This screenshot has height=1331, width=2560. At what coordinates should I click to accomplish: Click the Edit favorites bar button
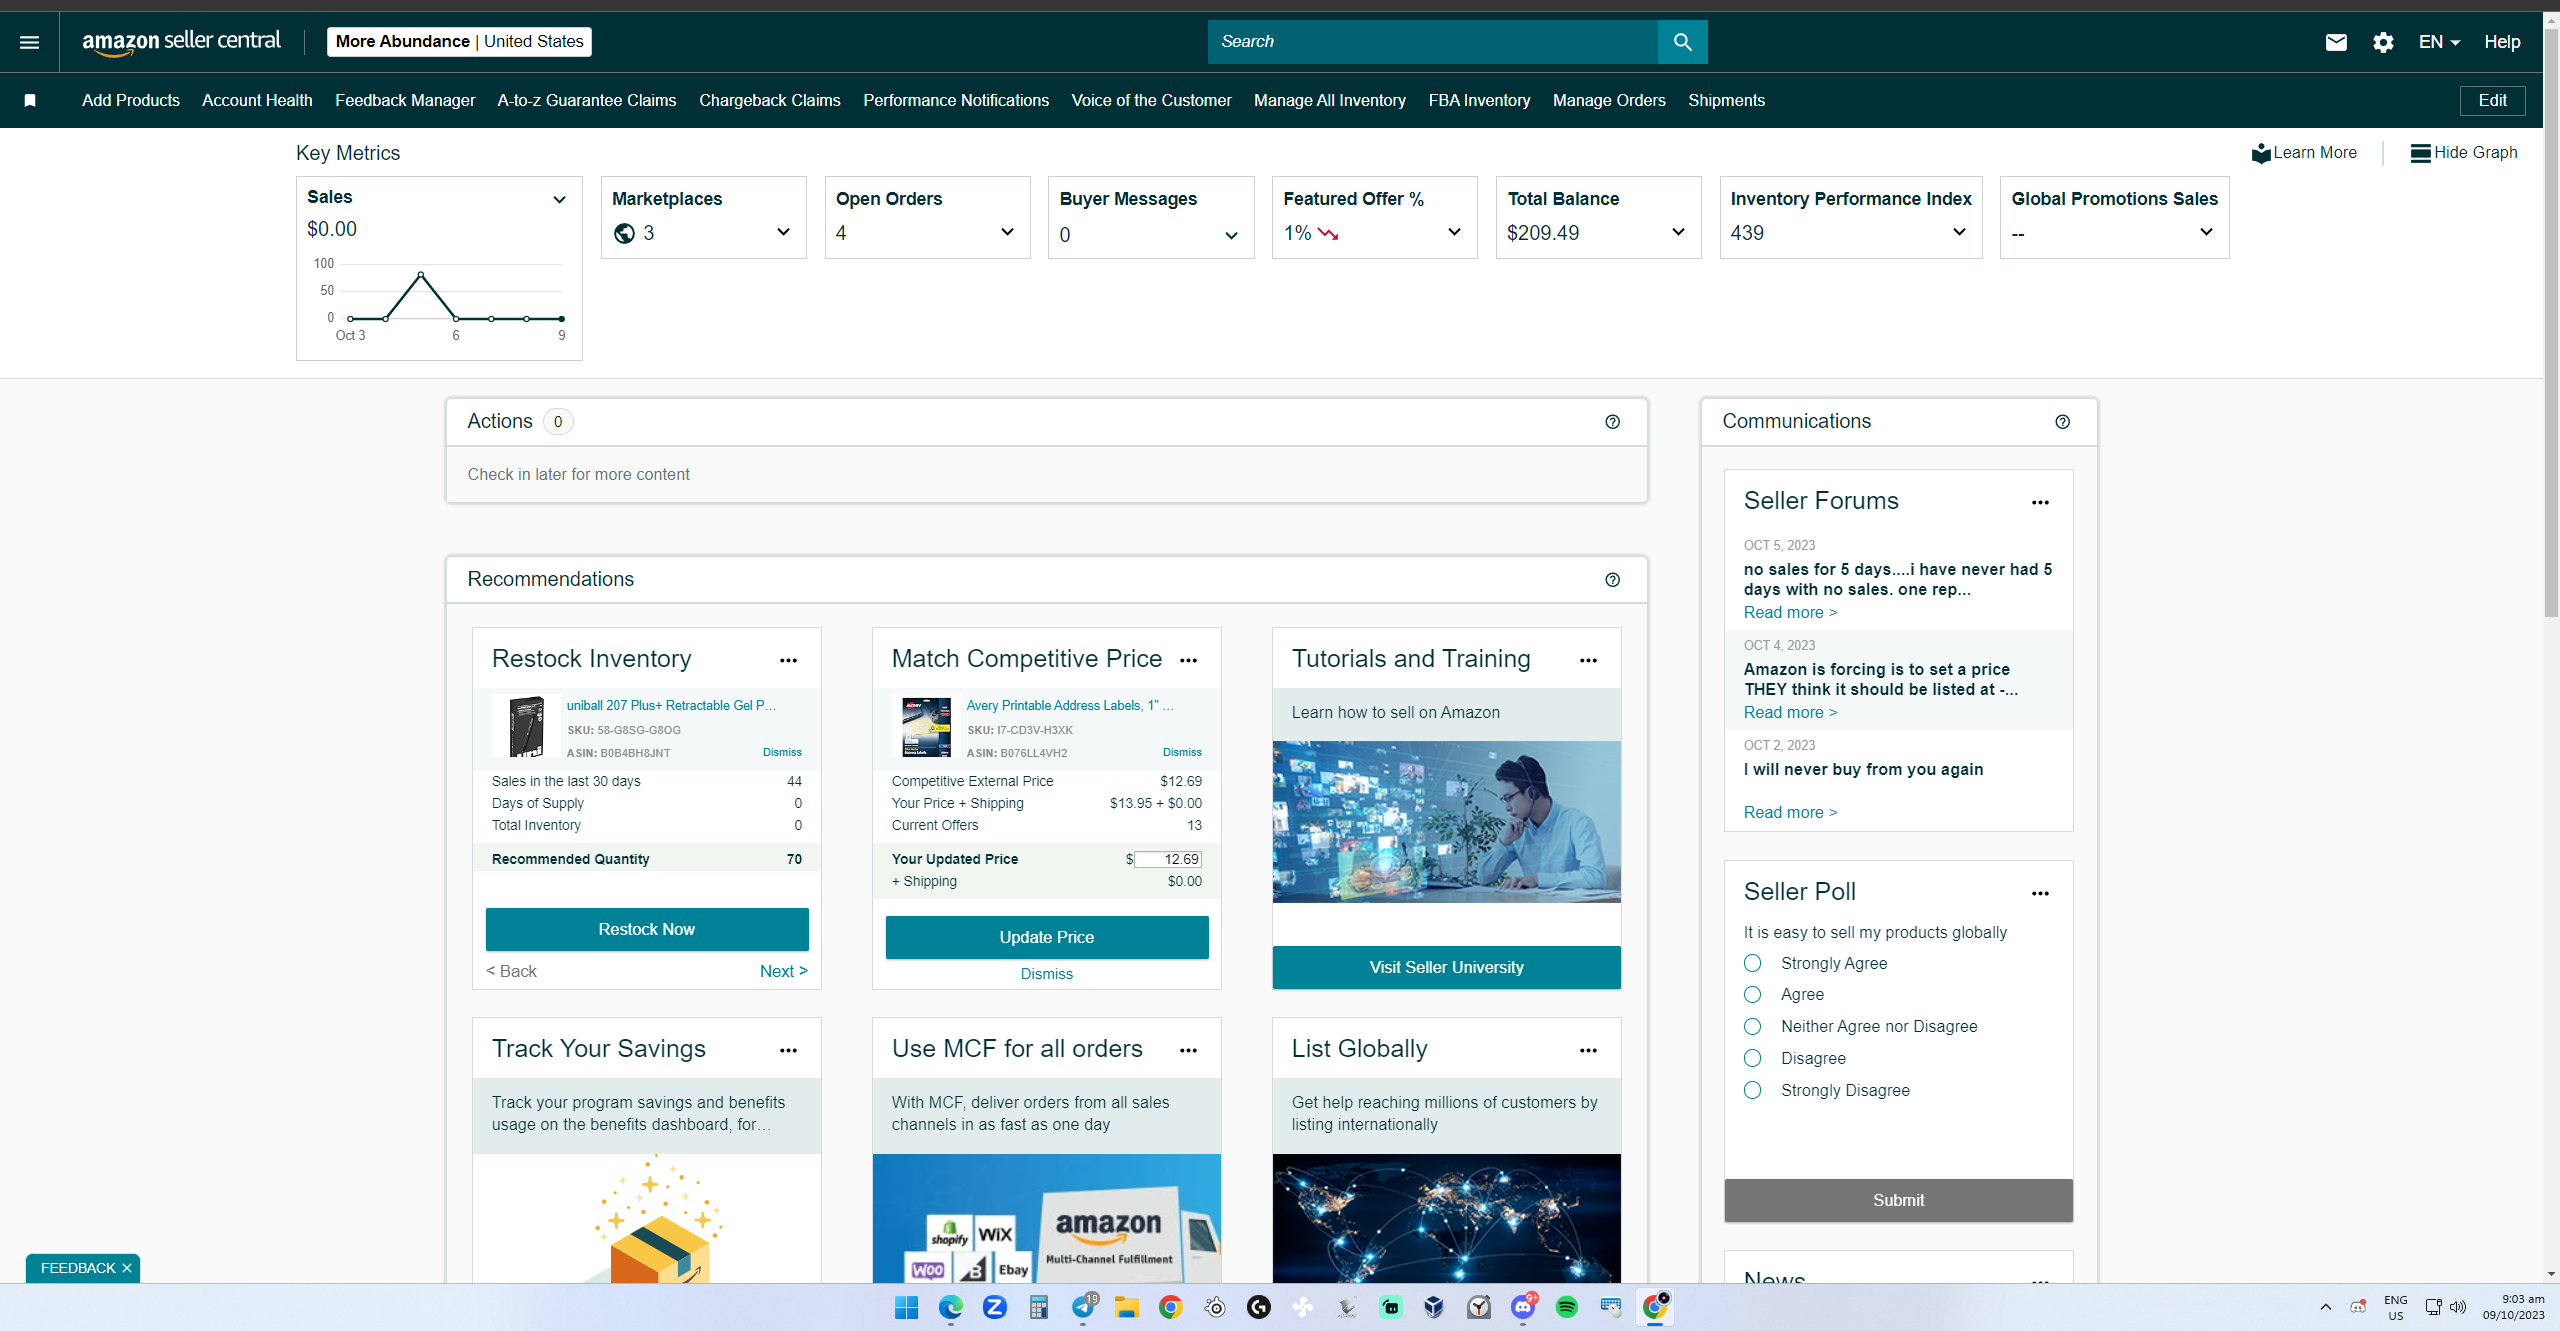(x=2492, y=100)
